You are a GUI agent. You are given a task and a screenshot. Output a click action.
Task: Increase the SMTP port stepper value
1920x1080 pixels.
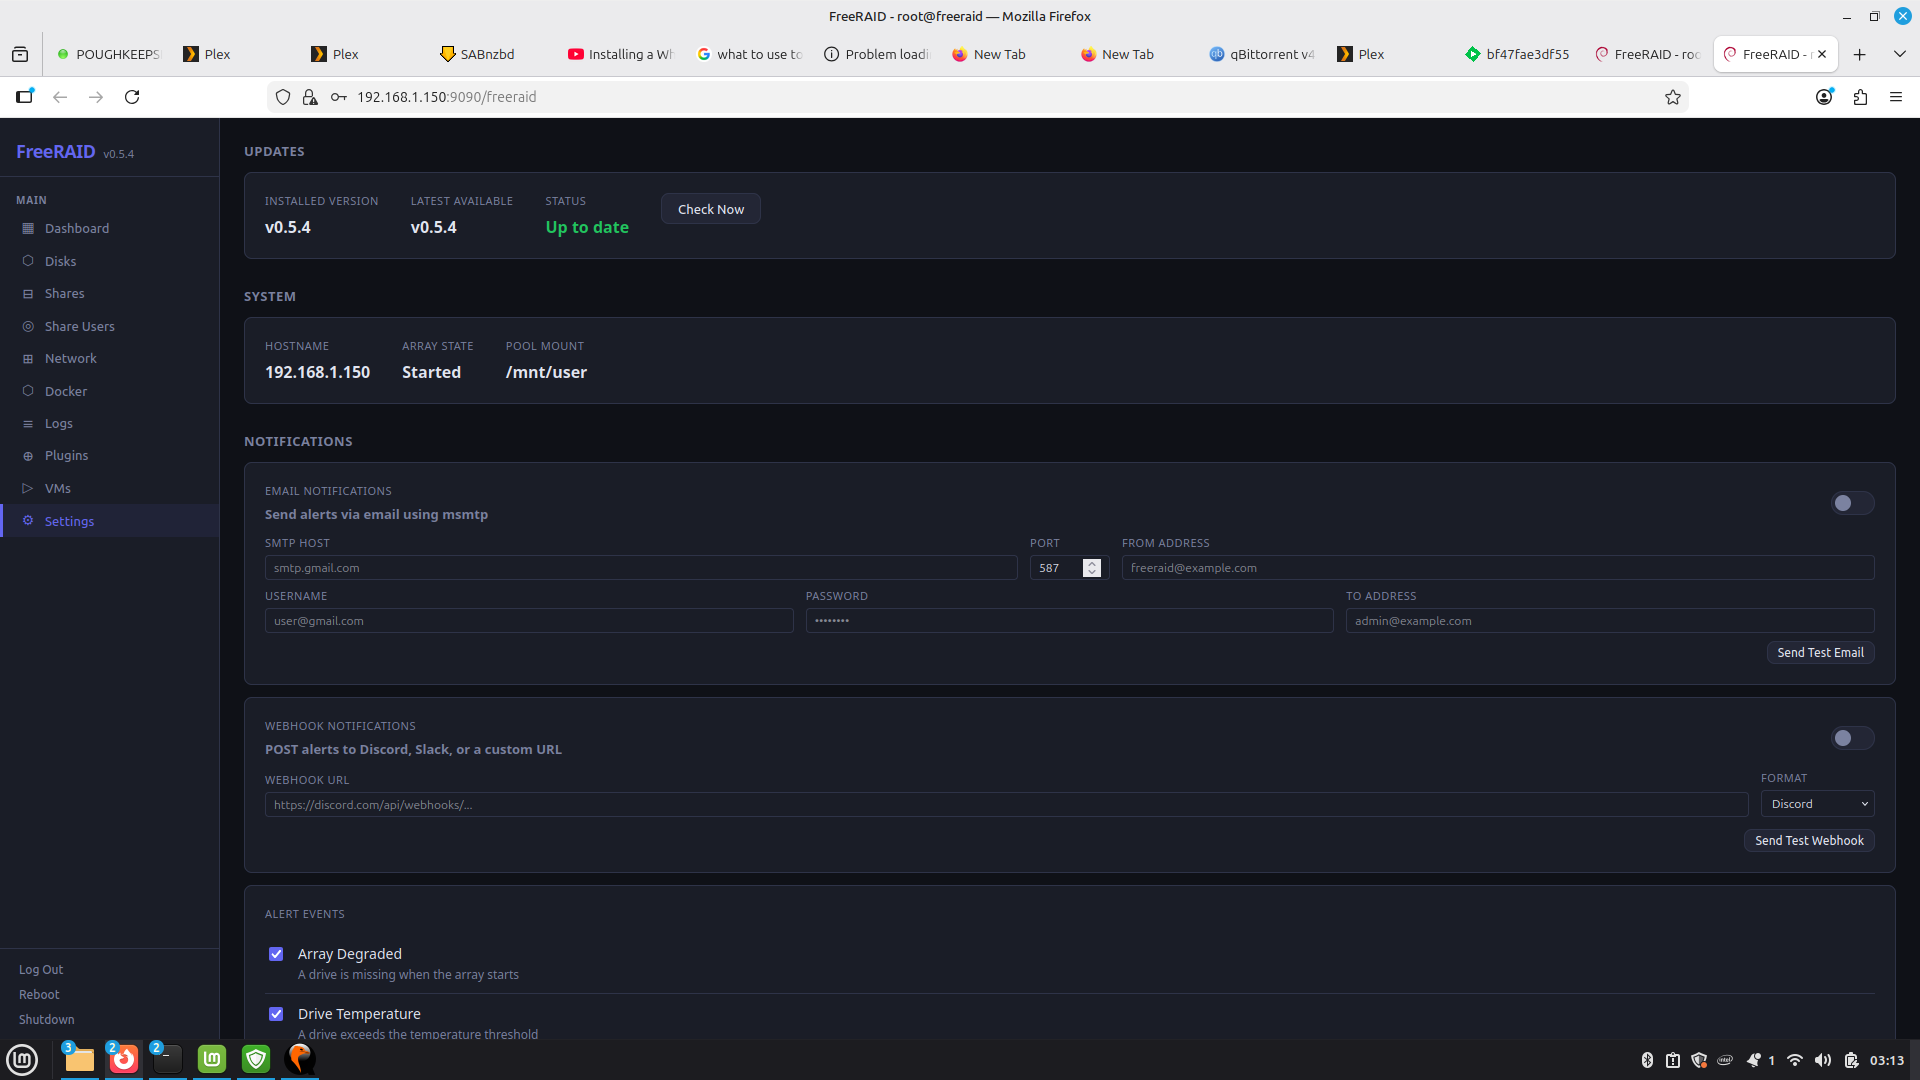tap(1092, 563)
